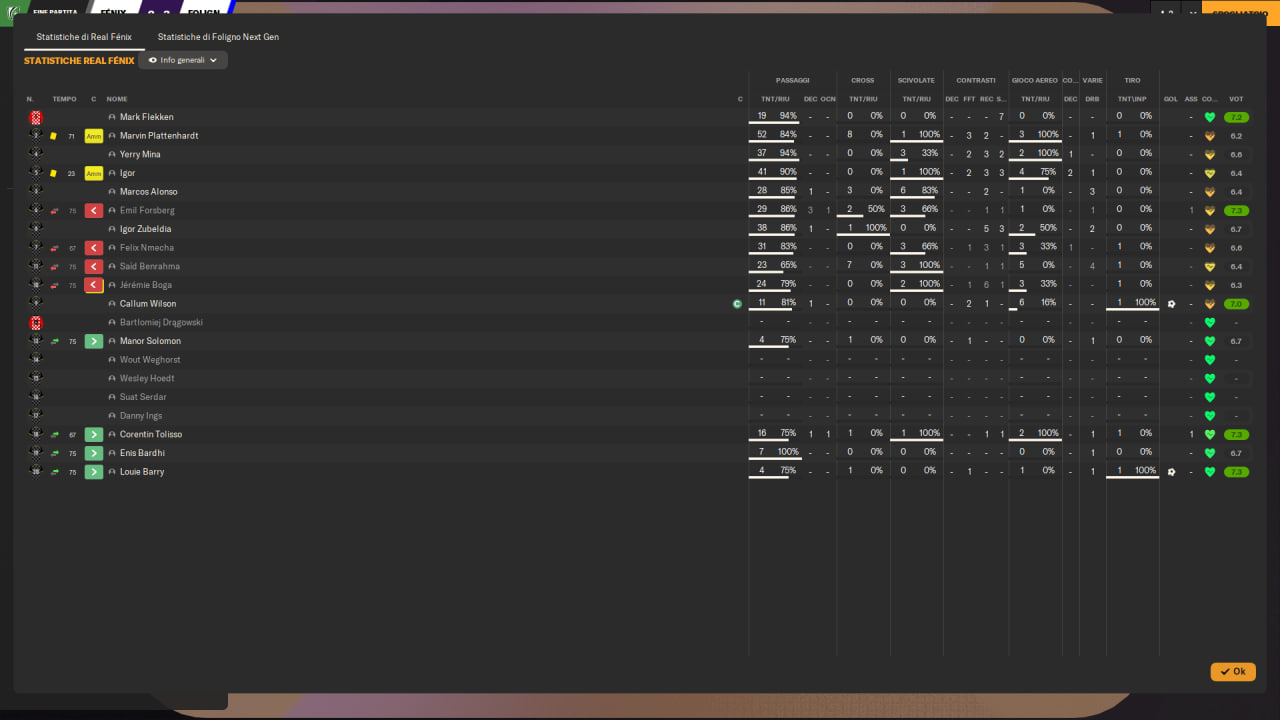Sort by TEMPO column header
Screen dimensions: 1280x720
coord(64,99)
